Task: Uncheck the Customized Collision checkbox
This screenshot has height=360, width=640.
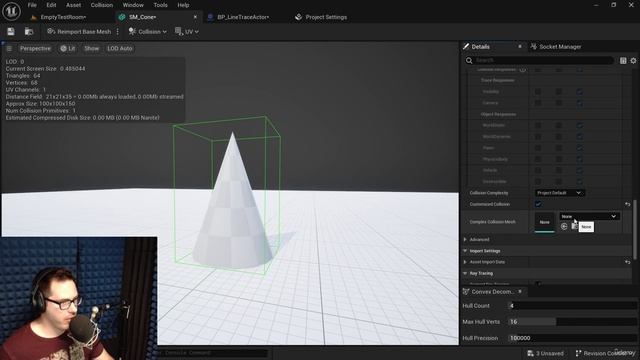Action: [x=538, y=204]
